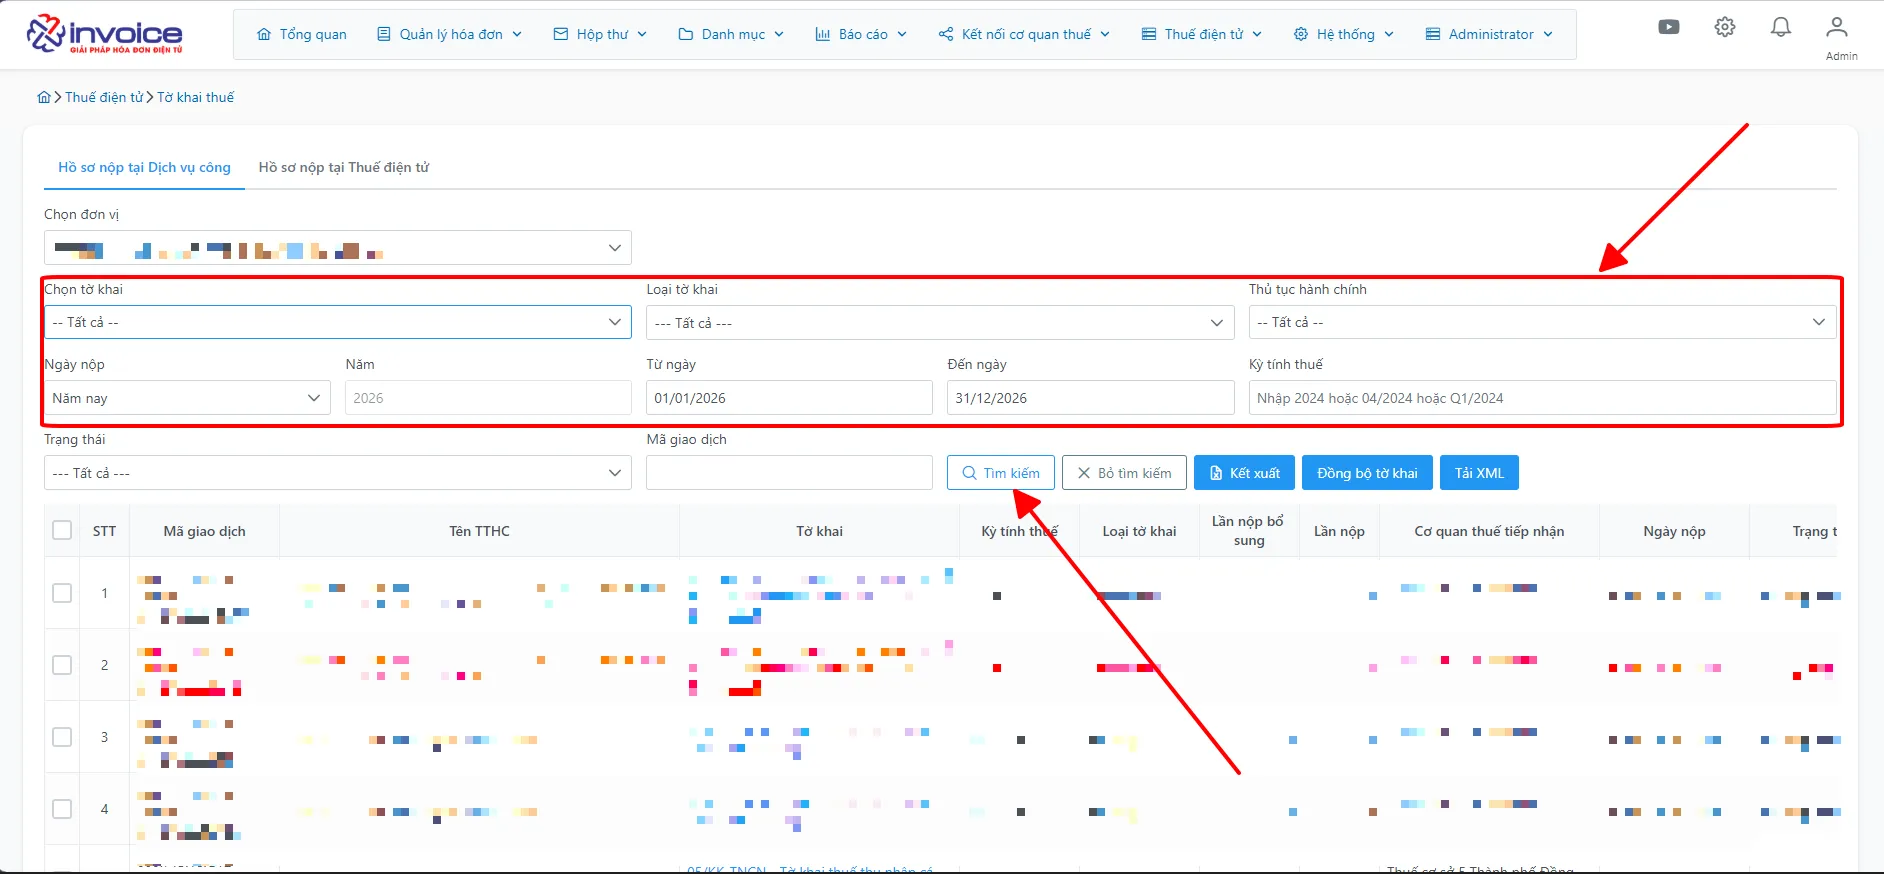Open the settings gear icon

(1725, 27)
